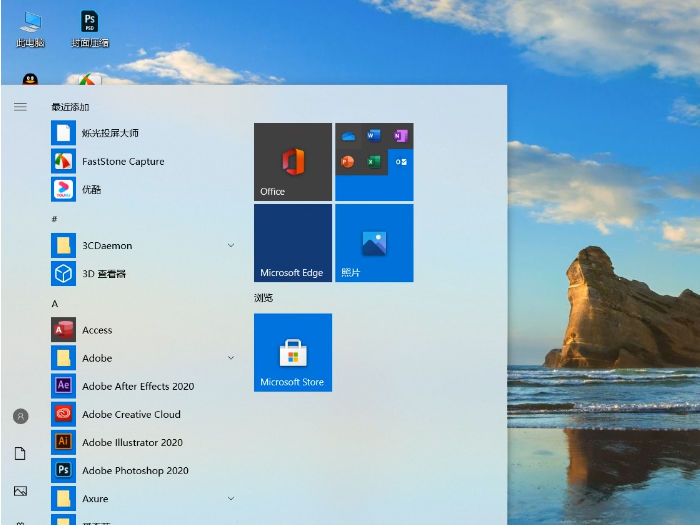Click the 最近添加 section header
The width and height of the screenshot is (700, 525).
click(70, 107)
